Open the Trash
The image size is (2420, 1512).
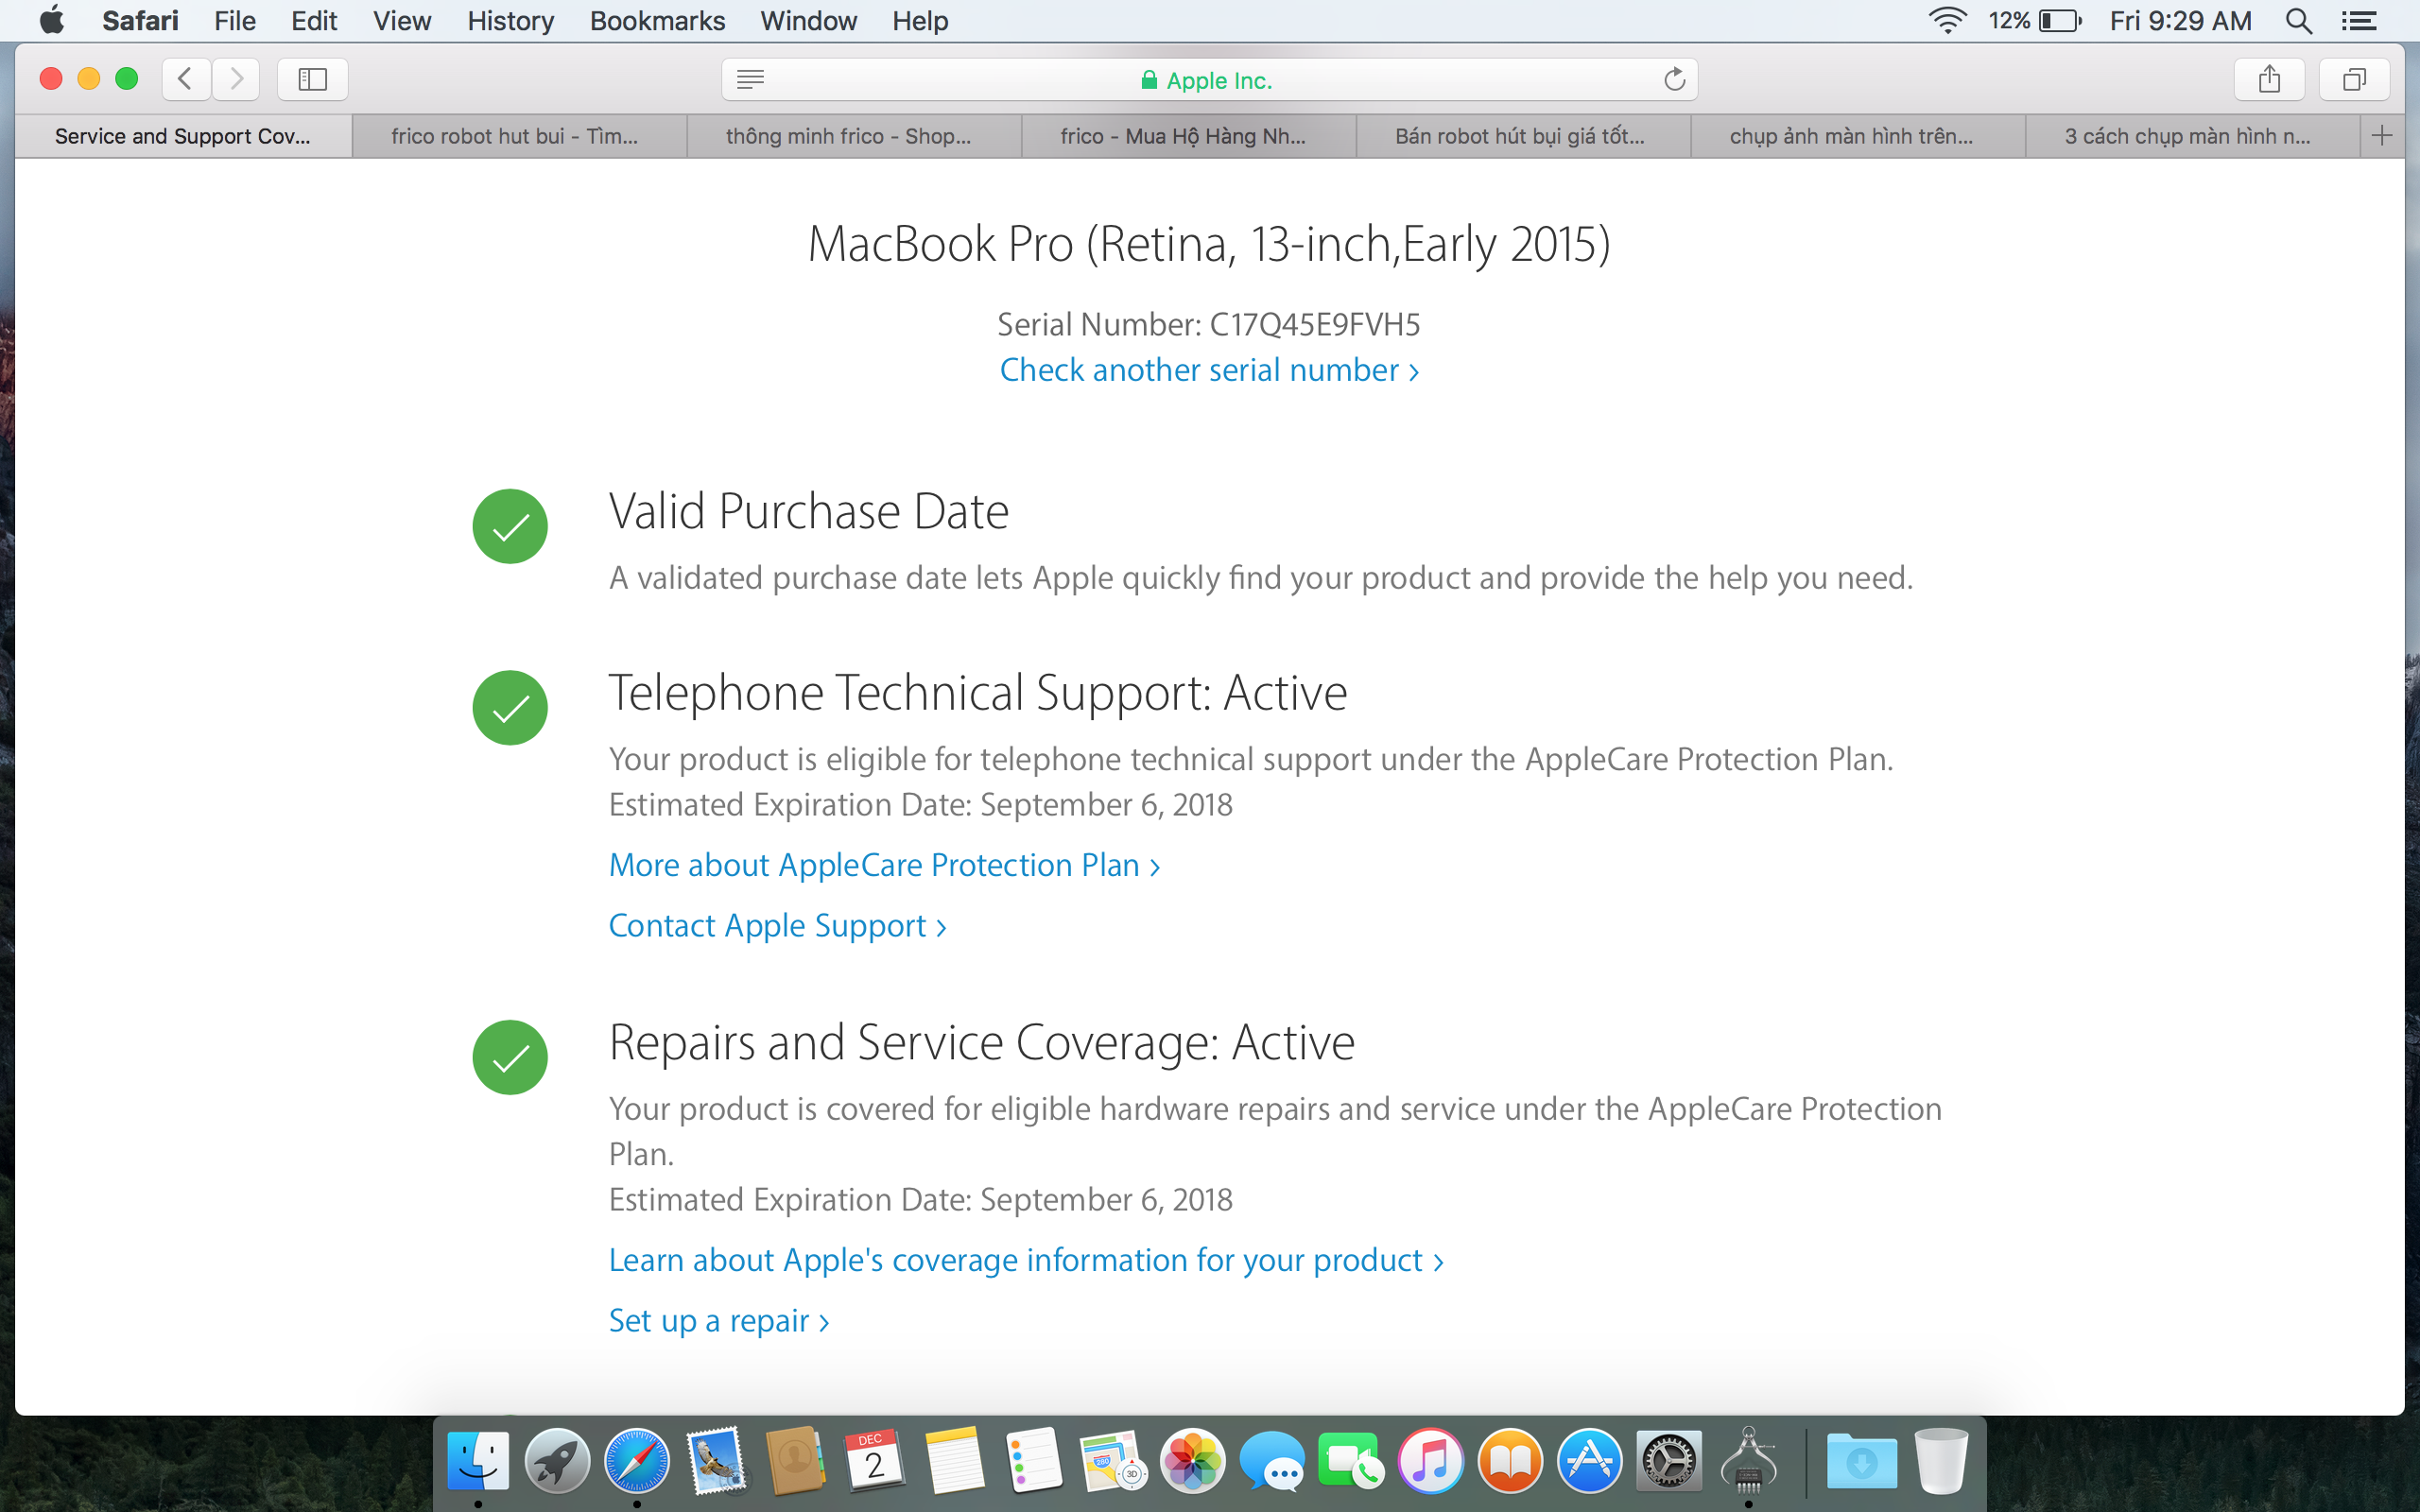pos(1941,1461)
